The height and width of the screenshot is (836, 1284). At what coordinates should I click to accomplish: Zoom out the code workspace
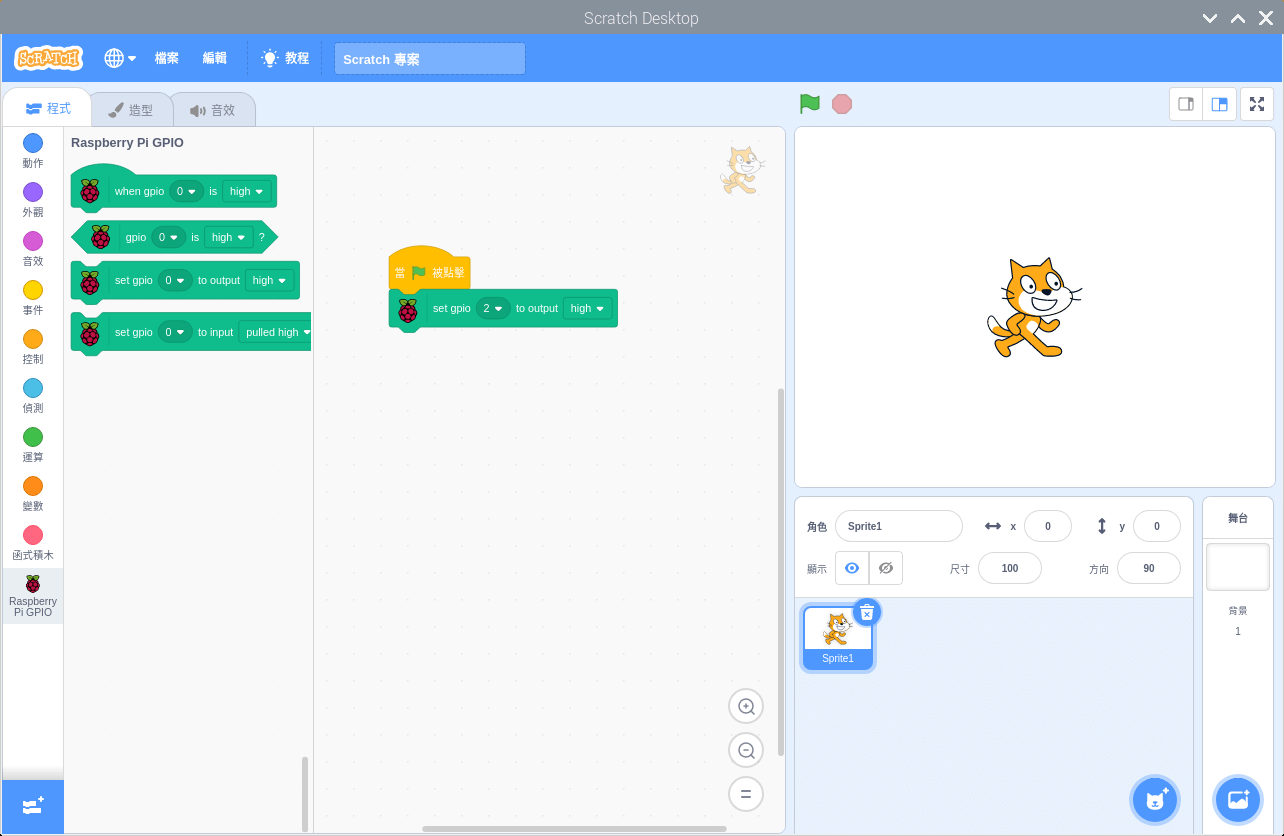[746, 750]
